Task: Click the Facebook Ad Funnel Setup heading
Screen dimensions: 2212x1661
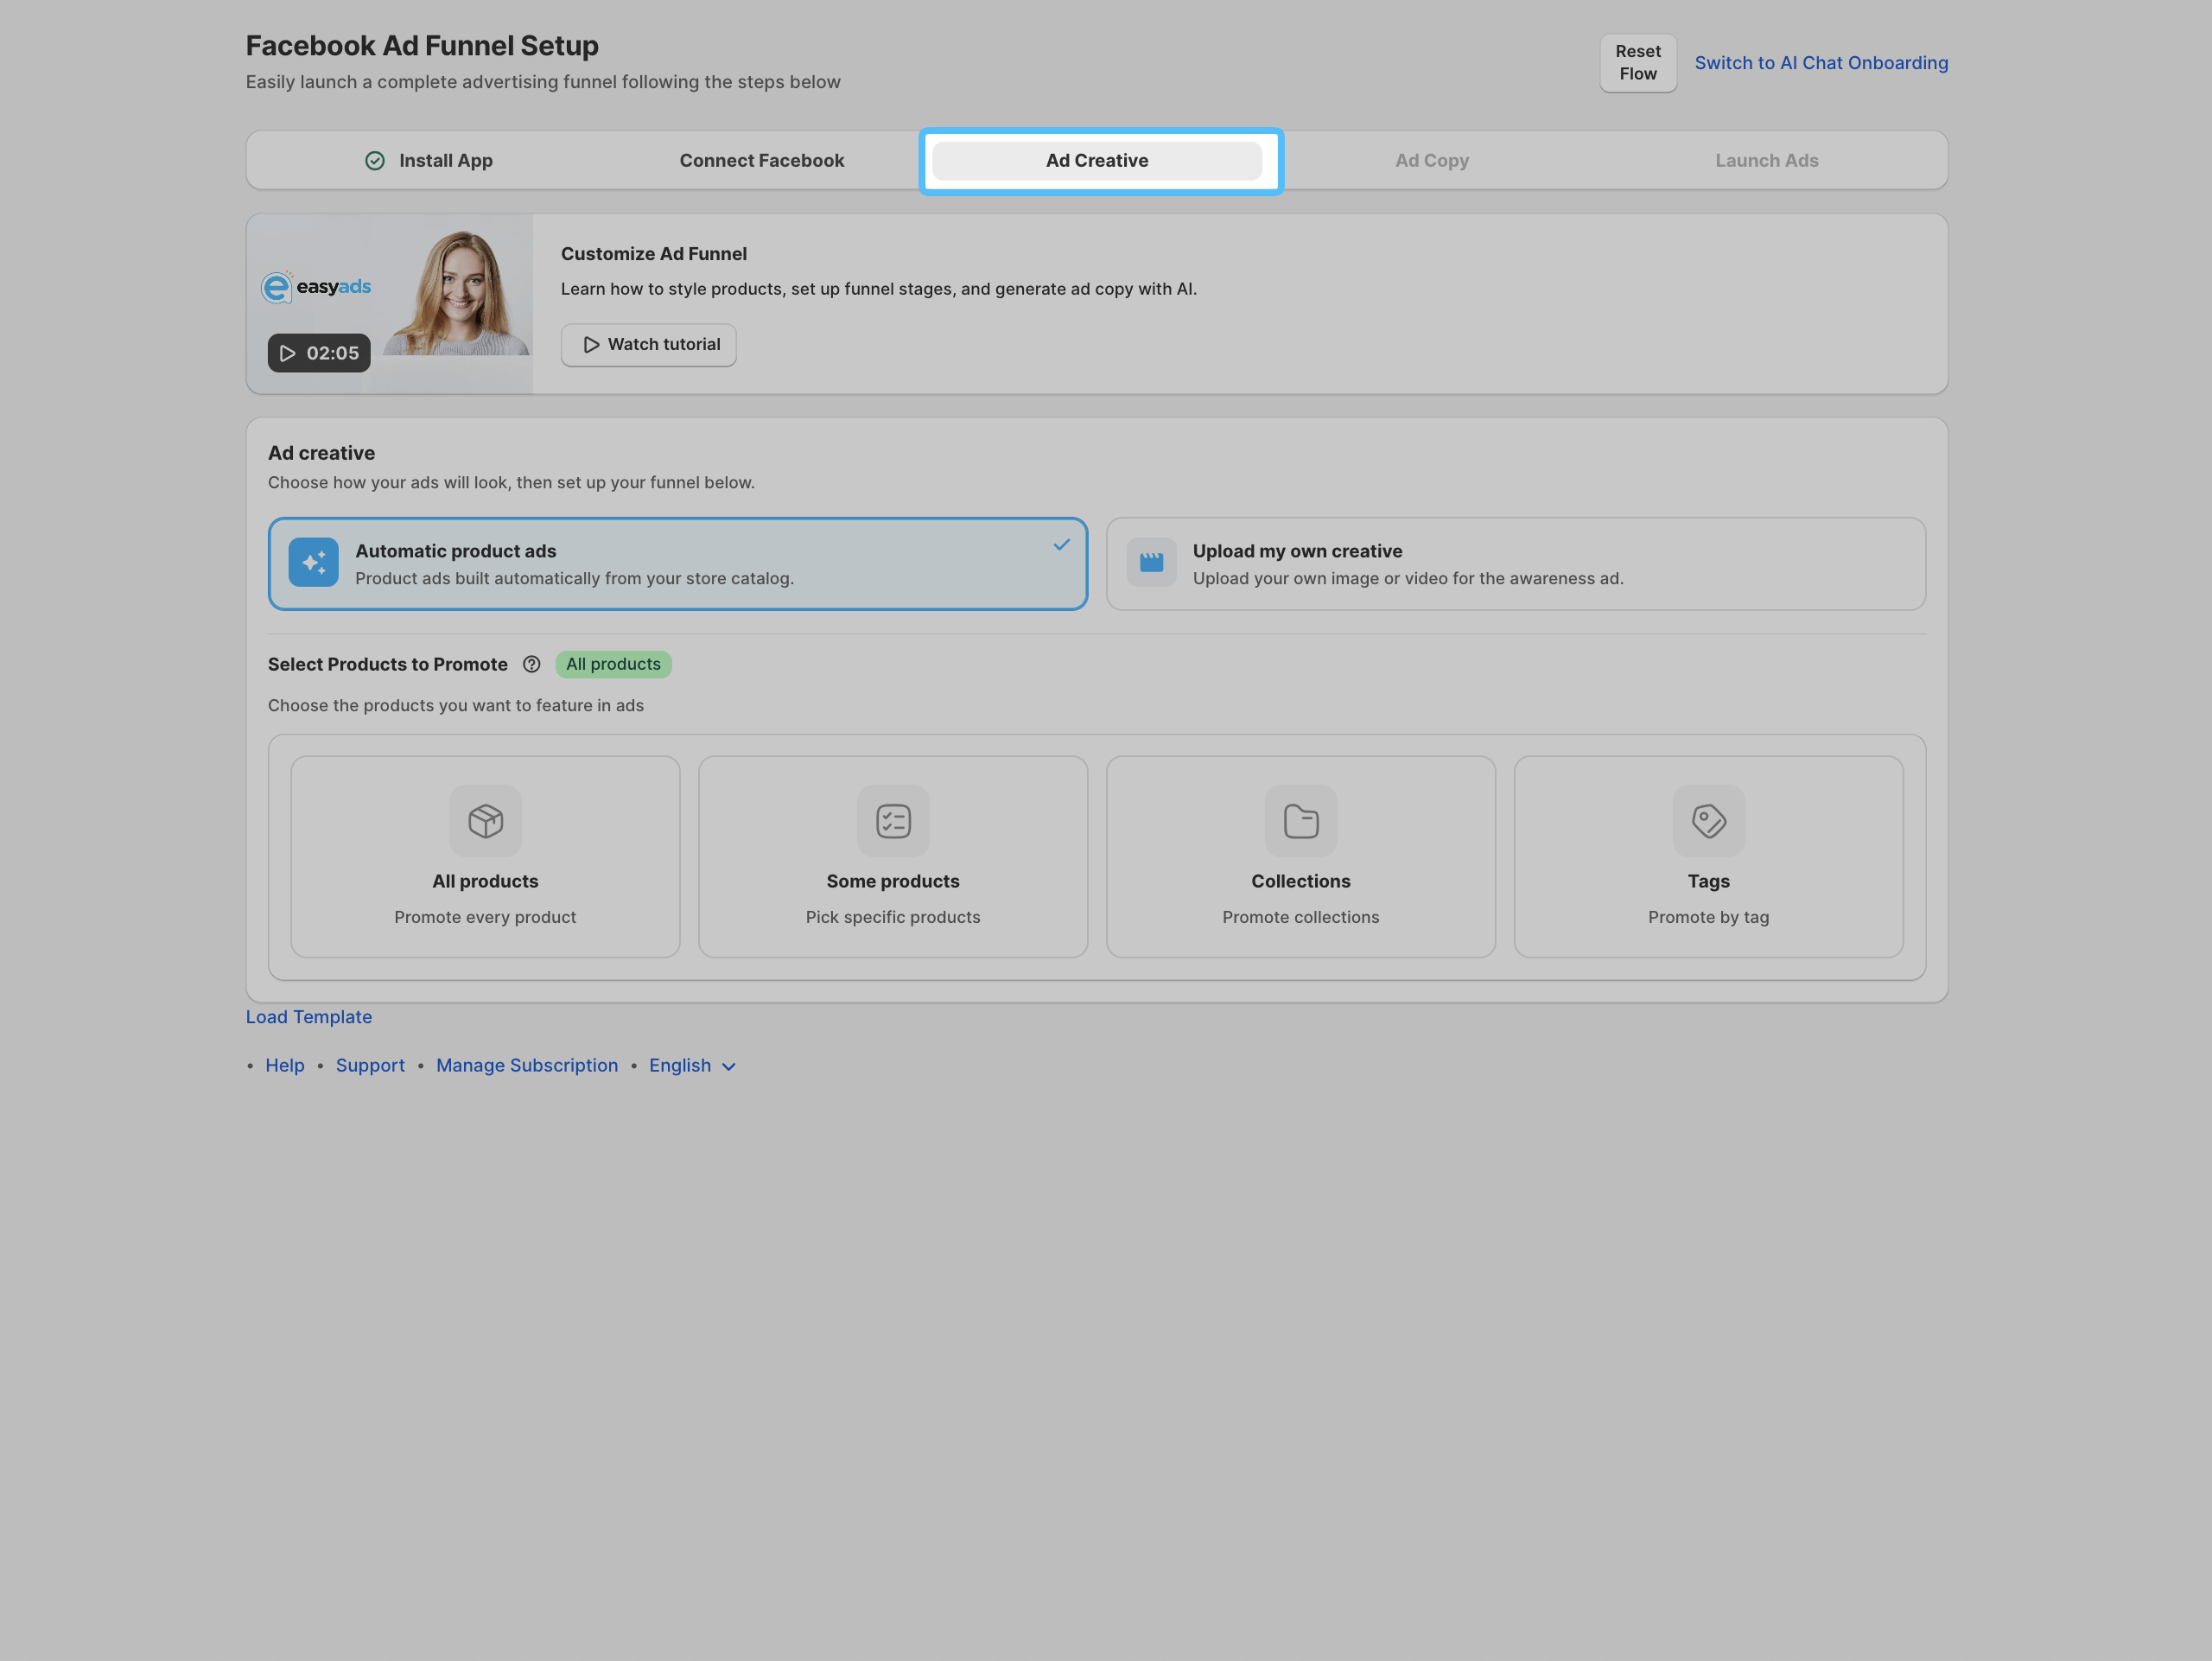Action: (x=422, y=46)
